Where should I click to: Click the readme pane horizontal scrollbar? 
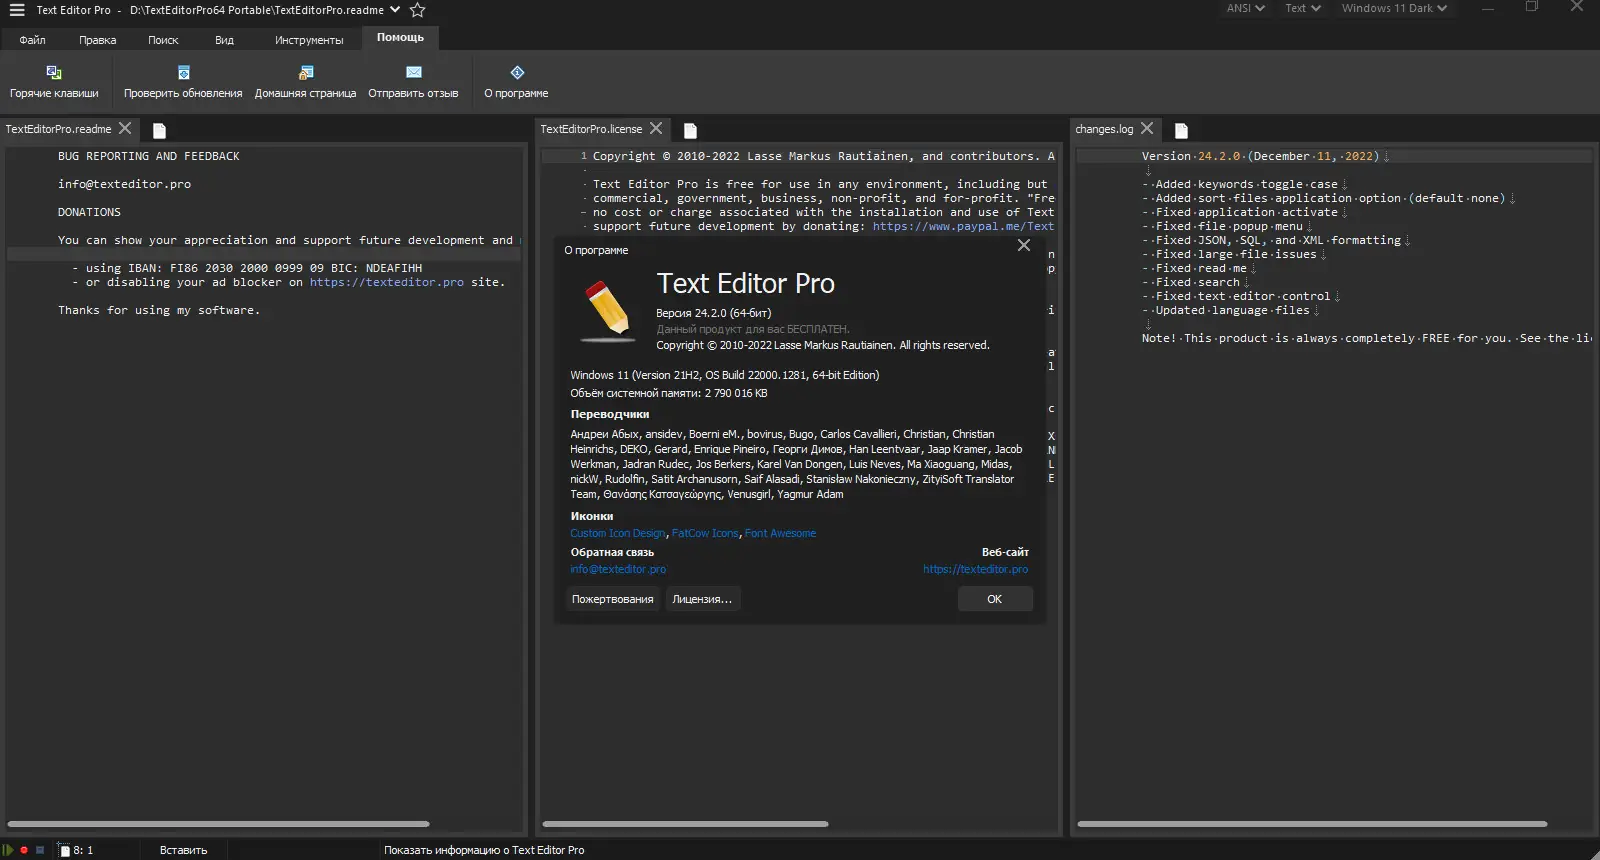(x=218, y=824)
